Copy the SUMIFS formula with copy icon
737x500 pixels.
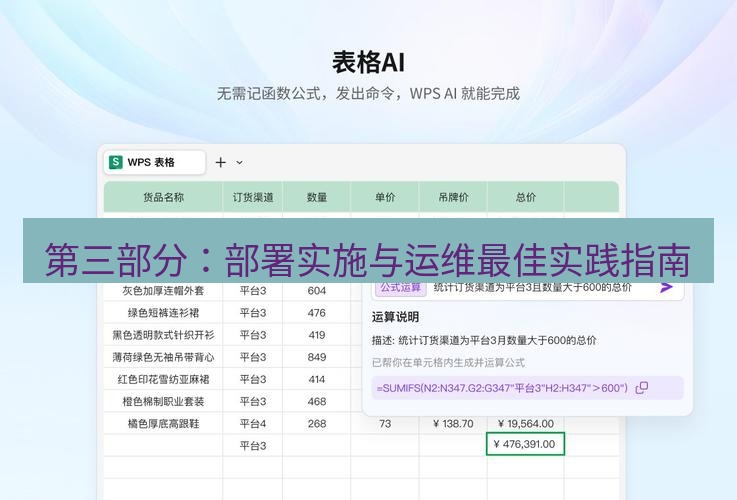point(642,388)
